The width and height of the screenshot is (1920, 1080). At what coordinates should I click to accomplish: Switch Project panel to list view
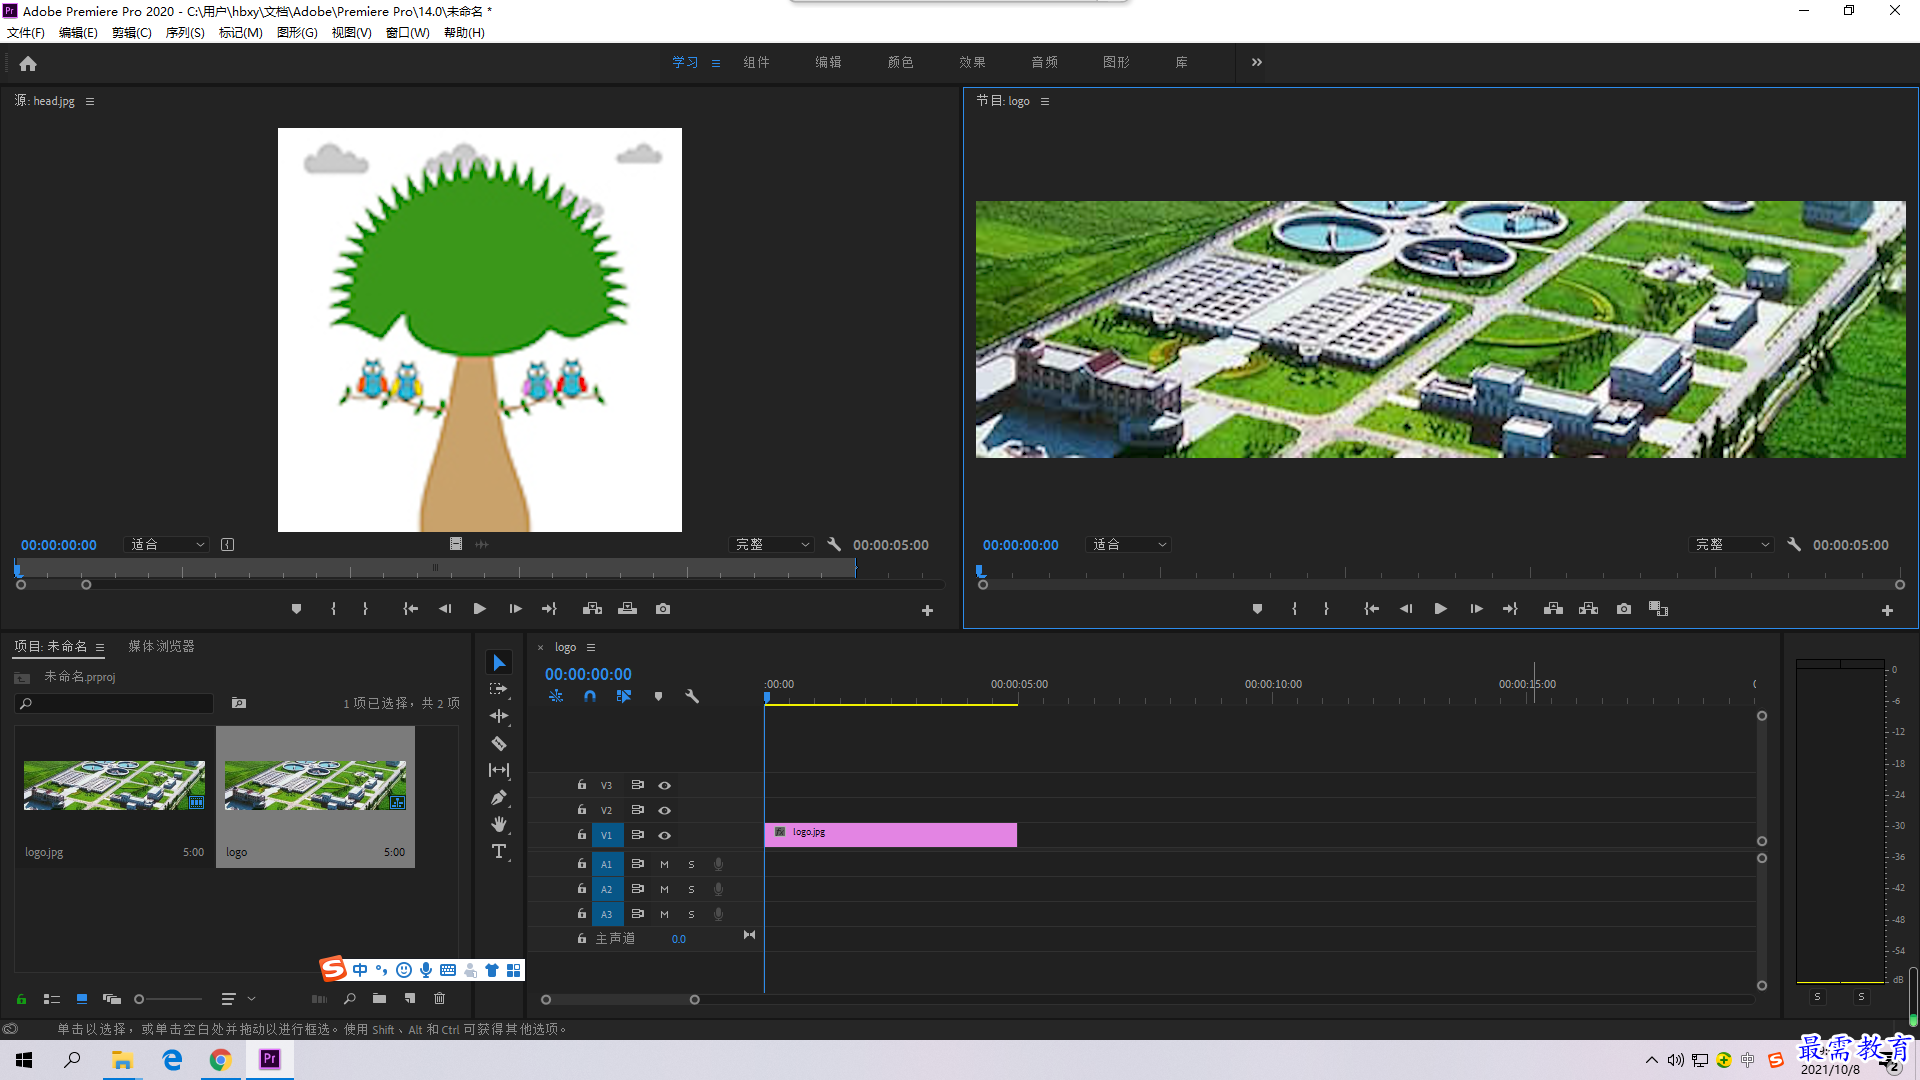pyautogui.click(x=52, y=998)
